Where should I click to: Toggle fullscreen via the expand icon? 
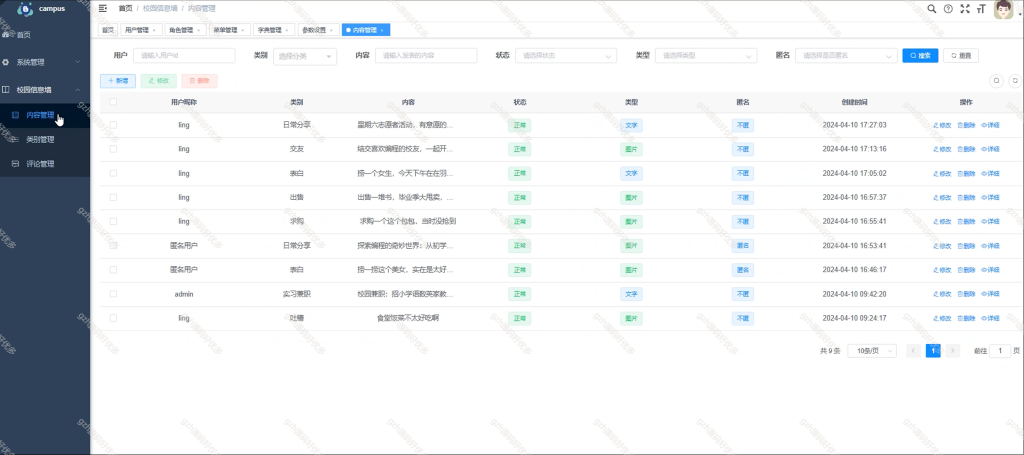(x=965, y=8)
